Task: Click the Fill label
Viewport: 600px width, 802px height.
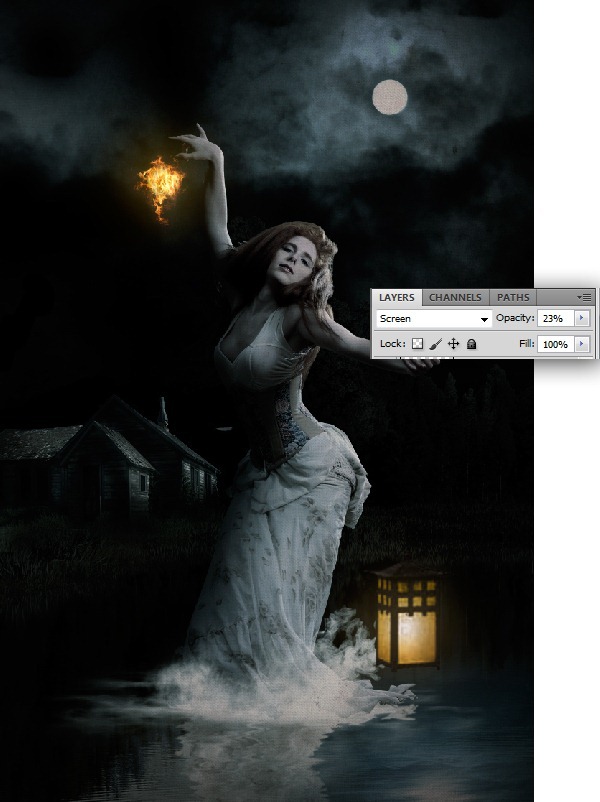Action: coord(526,344)
